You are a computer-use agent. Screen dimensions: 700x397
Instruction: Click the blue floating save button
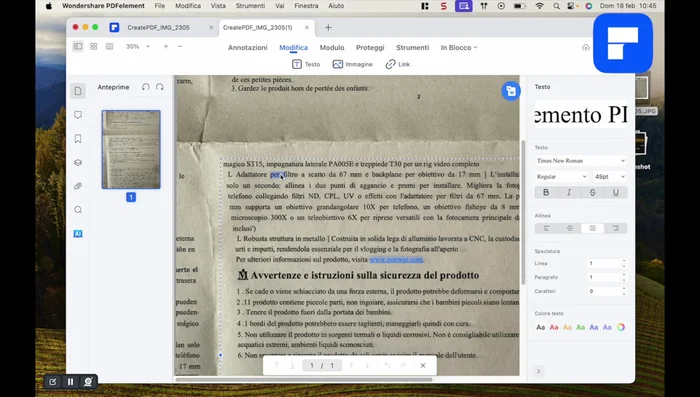coord(511,91)
